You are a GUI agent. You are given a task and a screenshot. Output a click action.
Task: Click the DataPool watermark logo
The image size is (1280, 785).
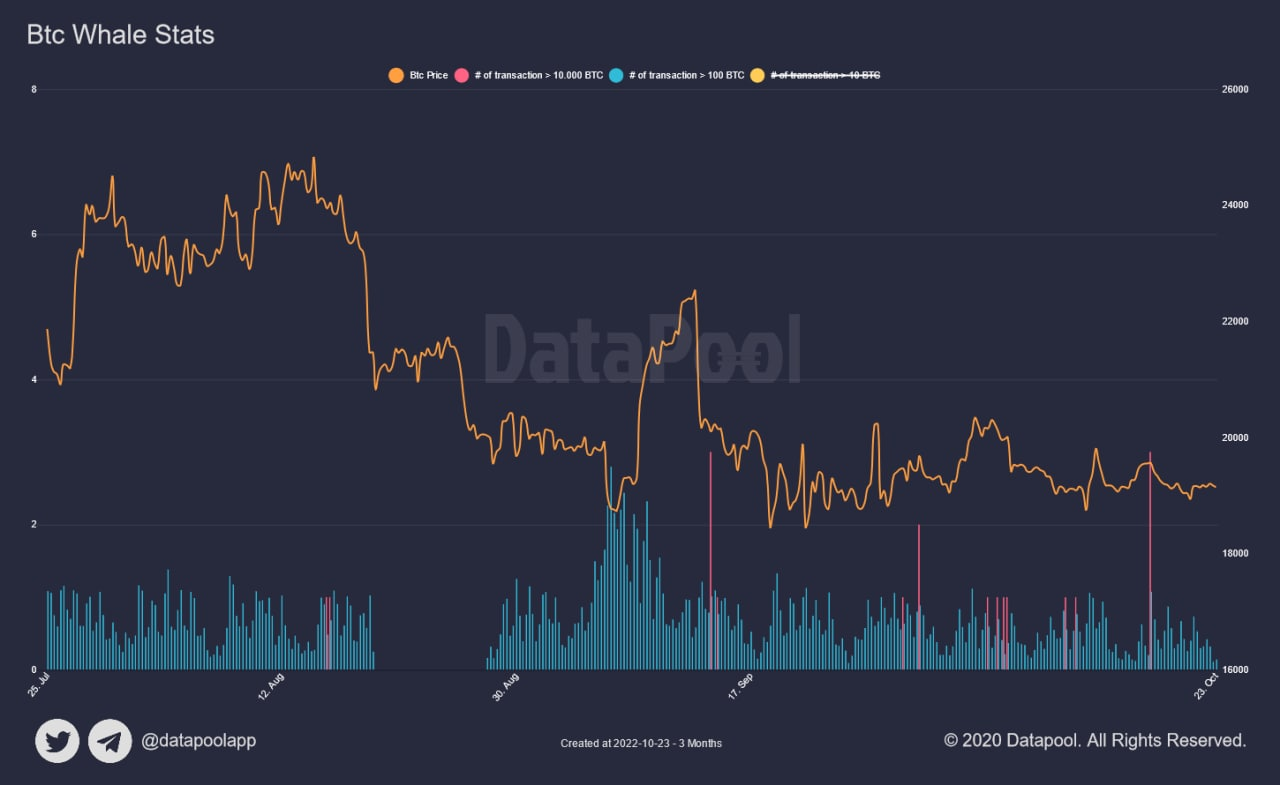pos(643,349)
